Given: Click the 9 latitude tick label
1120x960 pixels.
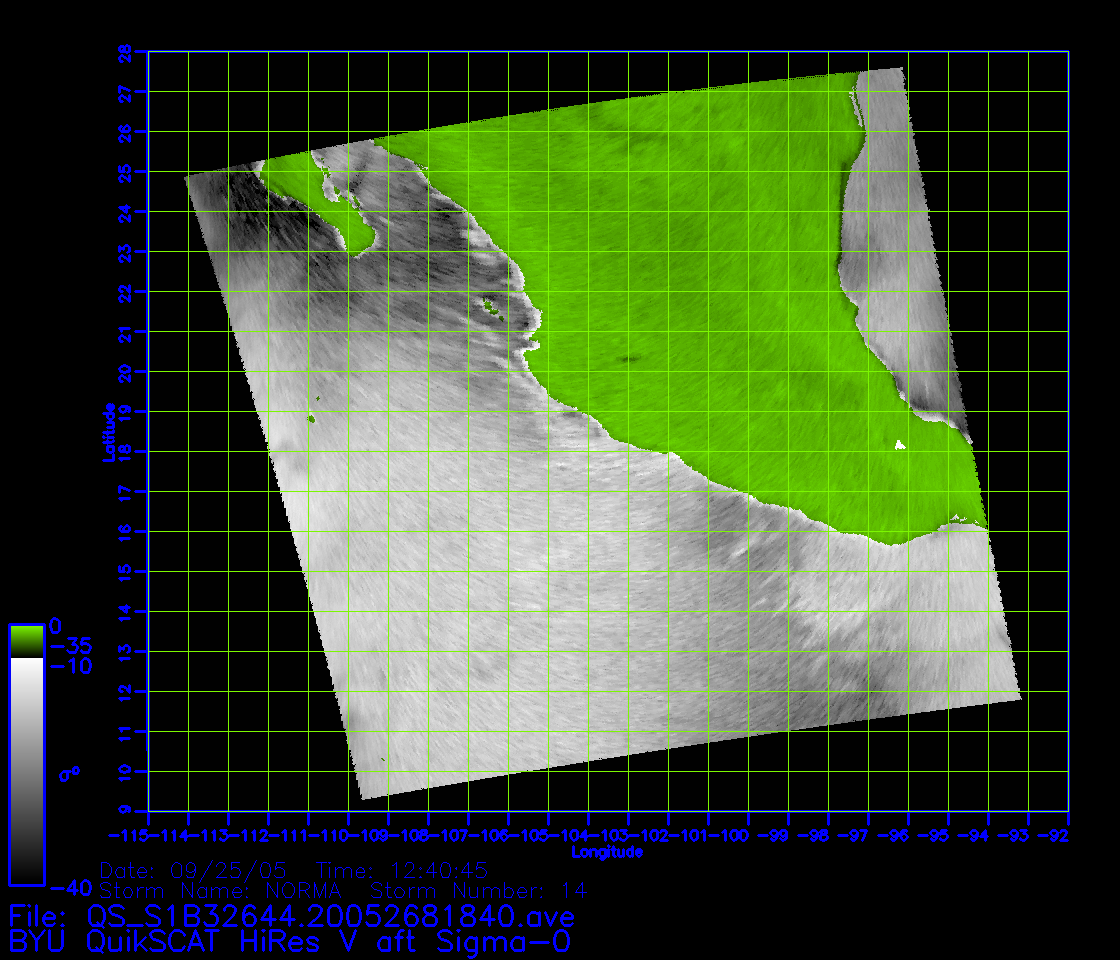Looking at the screenshot, I should click(x=125, y=811).
